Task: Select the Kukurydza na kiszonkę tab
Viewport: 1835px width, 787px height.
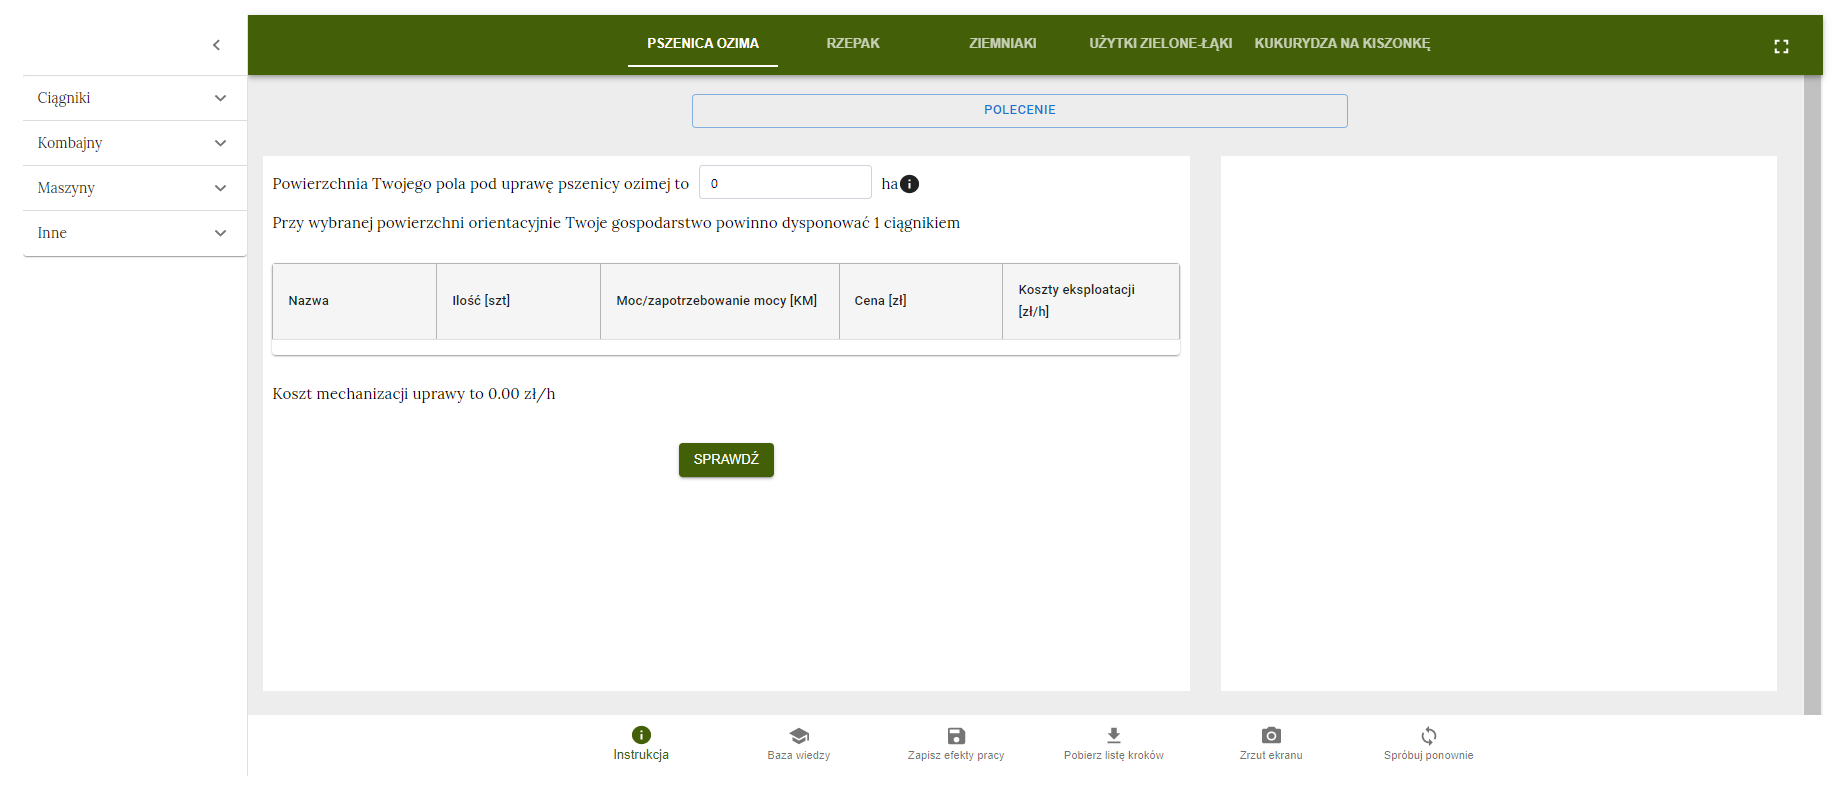Action: tap(1342, 43)
